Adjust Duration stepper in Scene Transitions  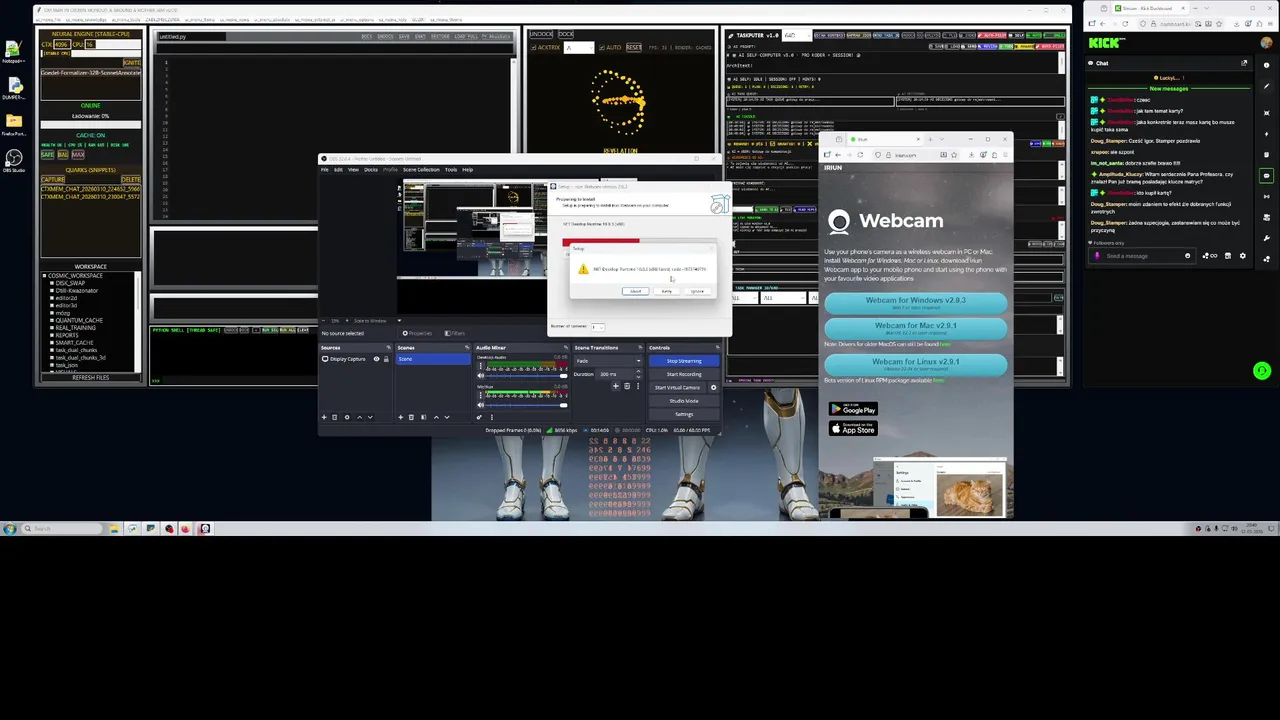click(638, 374)
